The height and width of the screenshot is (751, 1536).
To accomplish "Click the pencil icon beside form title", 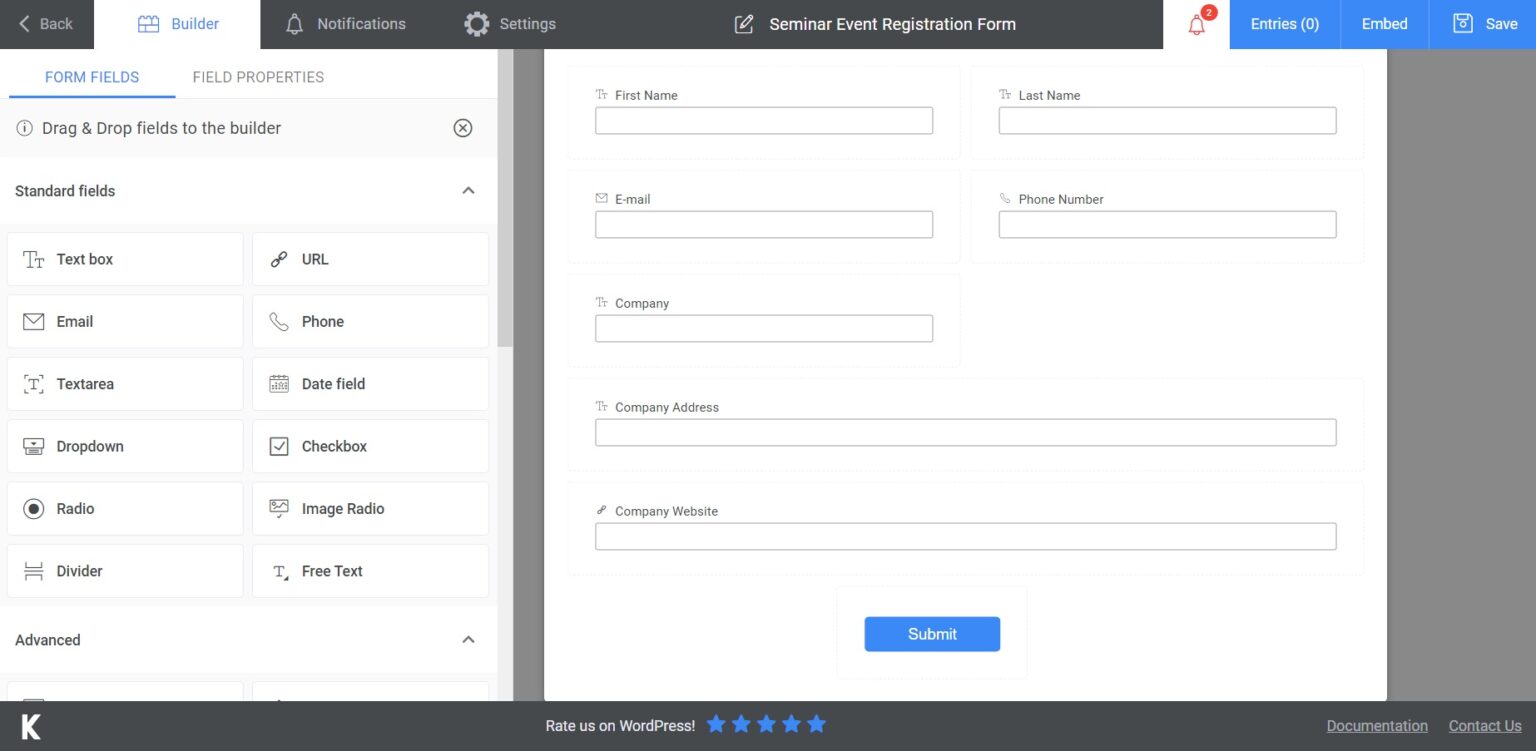I will pyautogui.click(x=744, y=24).
